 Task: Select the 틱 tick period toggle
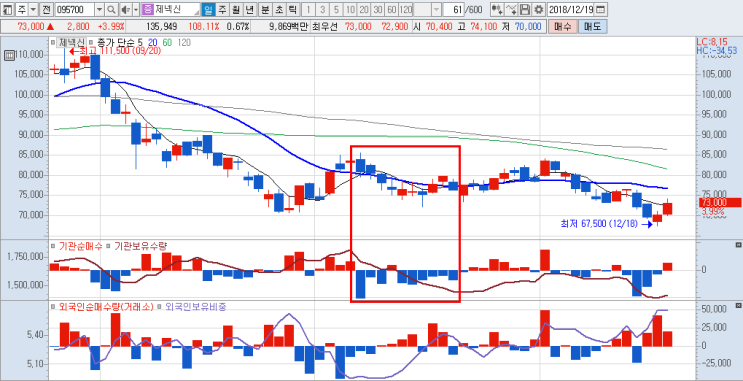point(293,9)
